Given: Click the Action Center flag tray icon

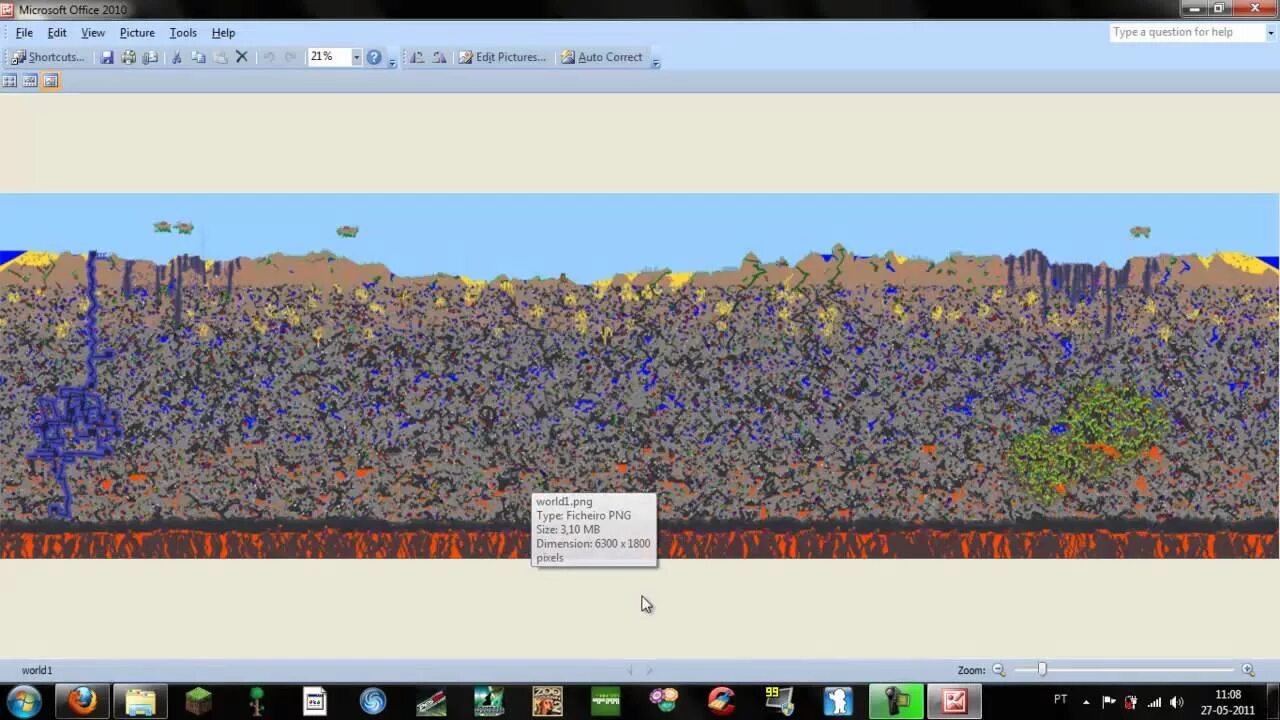Looking at the screenshot, I should coord(1109,702).
